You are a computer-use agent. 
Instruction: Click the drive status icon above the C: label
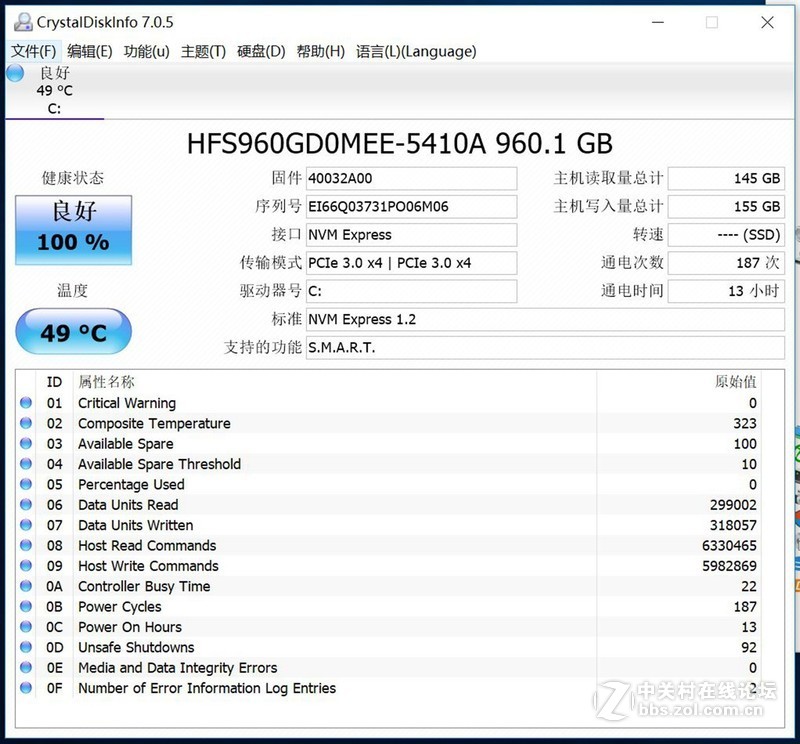pyautogui.click(x=14, y=73)
